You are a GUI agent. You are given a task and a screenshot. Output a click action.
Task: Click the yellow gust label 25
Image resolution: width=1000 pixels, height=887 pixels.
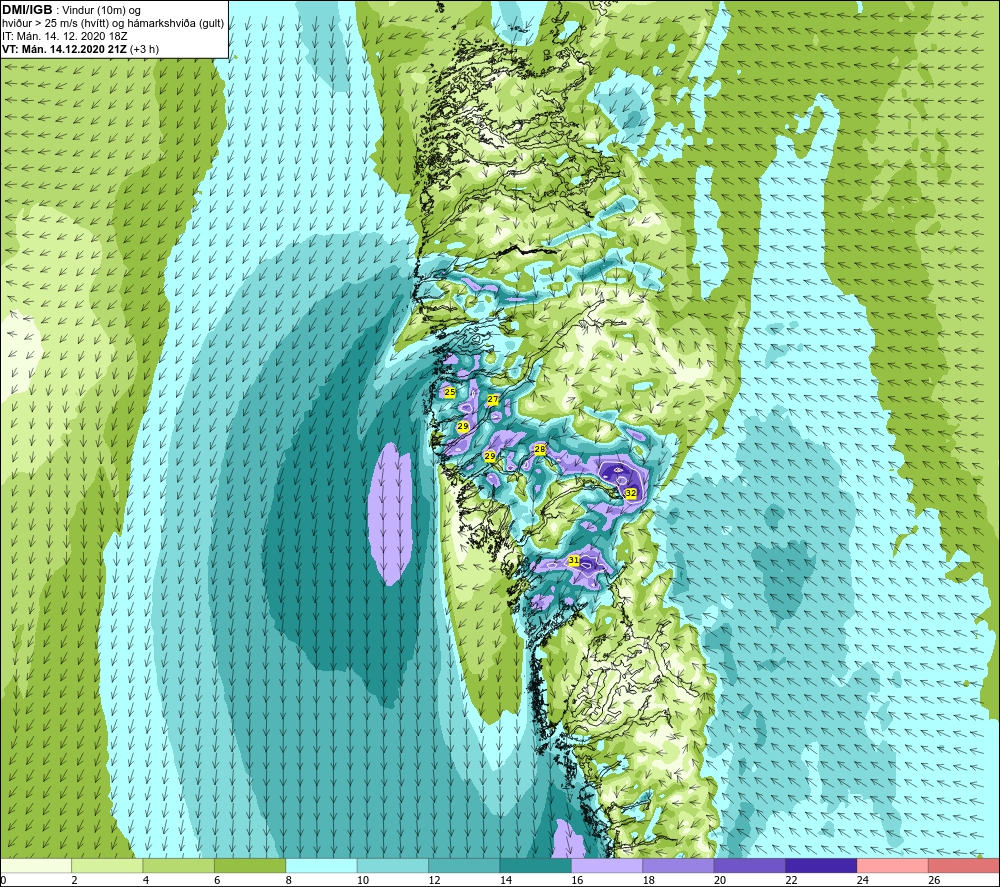coord(450,392)
